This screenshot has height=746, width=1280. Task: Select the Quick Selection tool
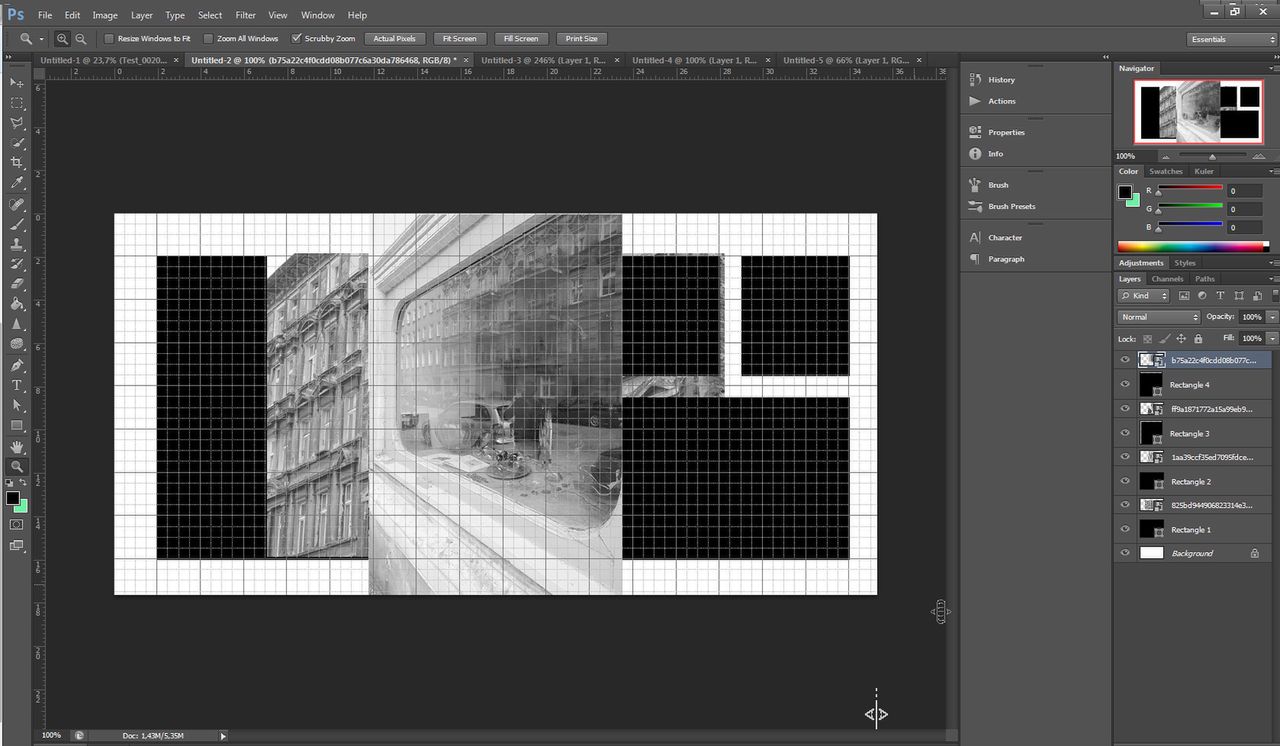click(x=17, y=143)
